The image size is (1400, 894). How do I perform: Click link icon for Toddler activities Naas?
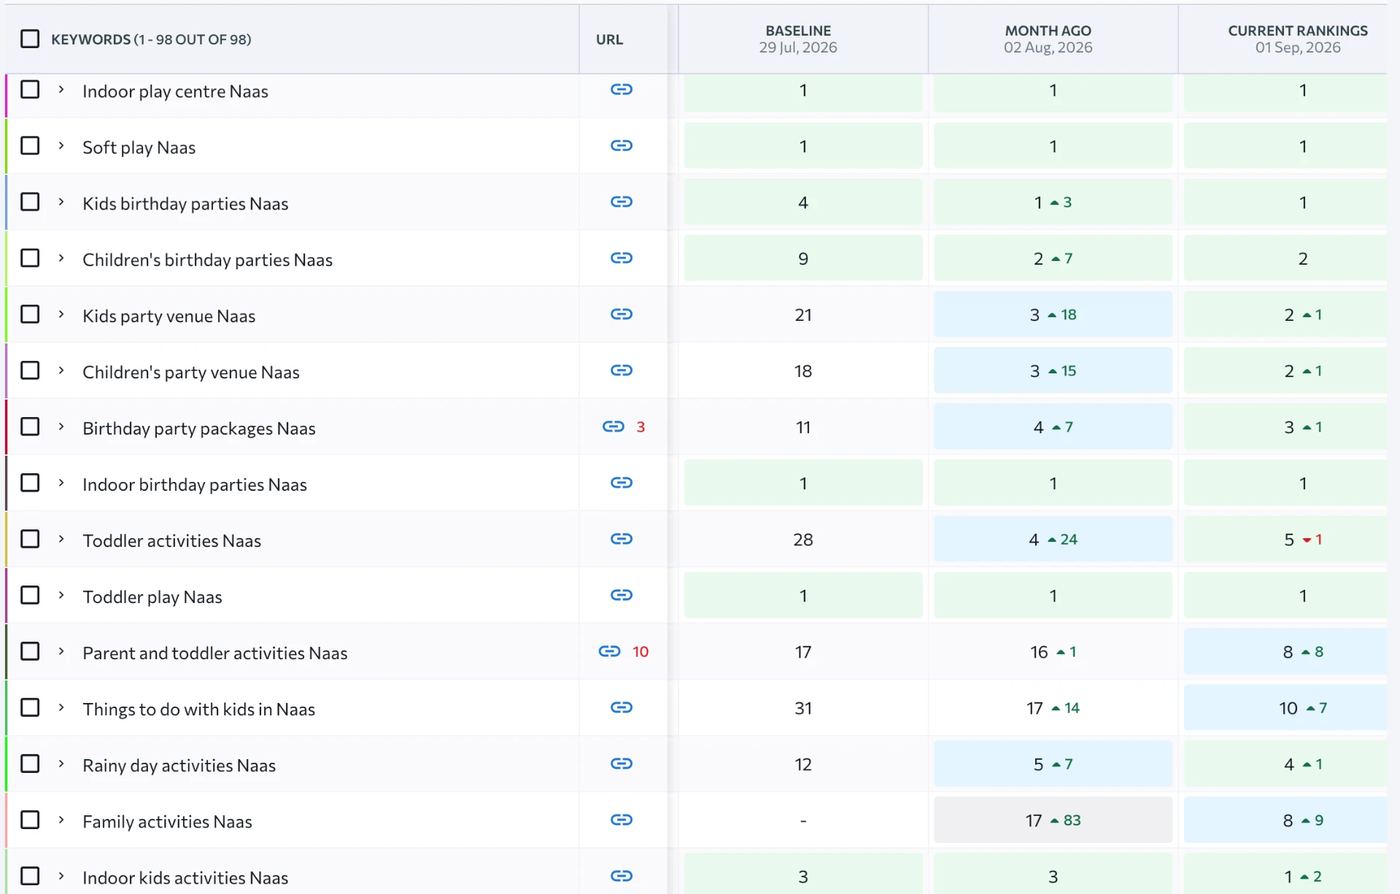[621, 538]
